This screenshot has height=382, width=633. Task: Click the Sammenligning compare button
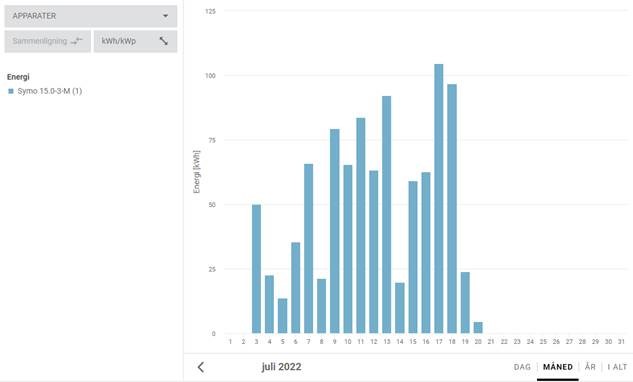click(x=48, y=41)
